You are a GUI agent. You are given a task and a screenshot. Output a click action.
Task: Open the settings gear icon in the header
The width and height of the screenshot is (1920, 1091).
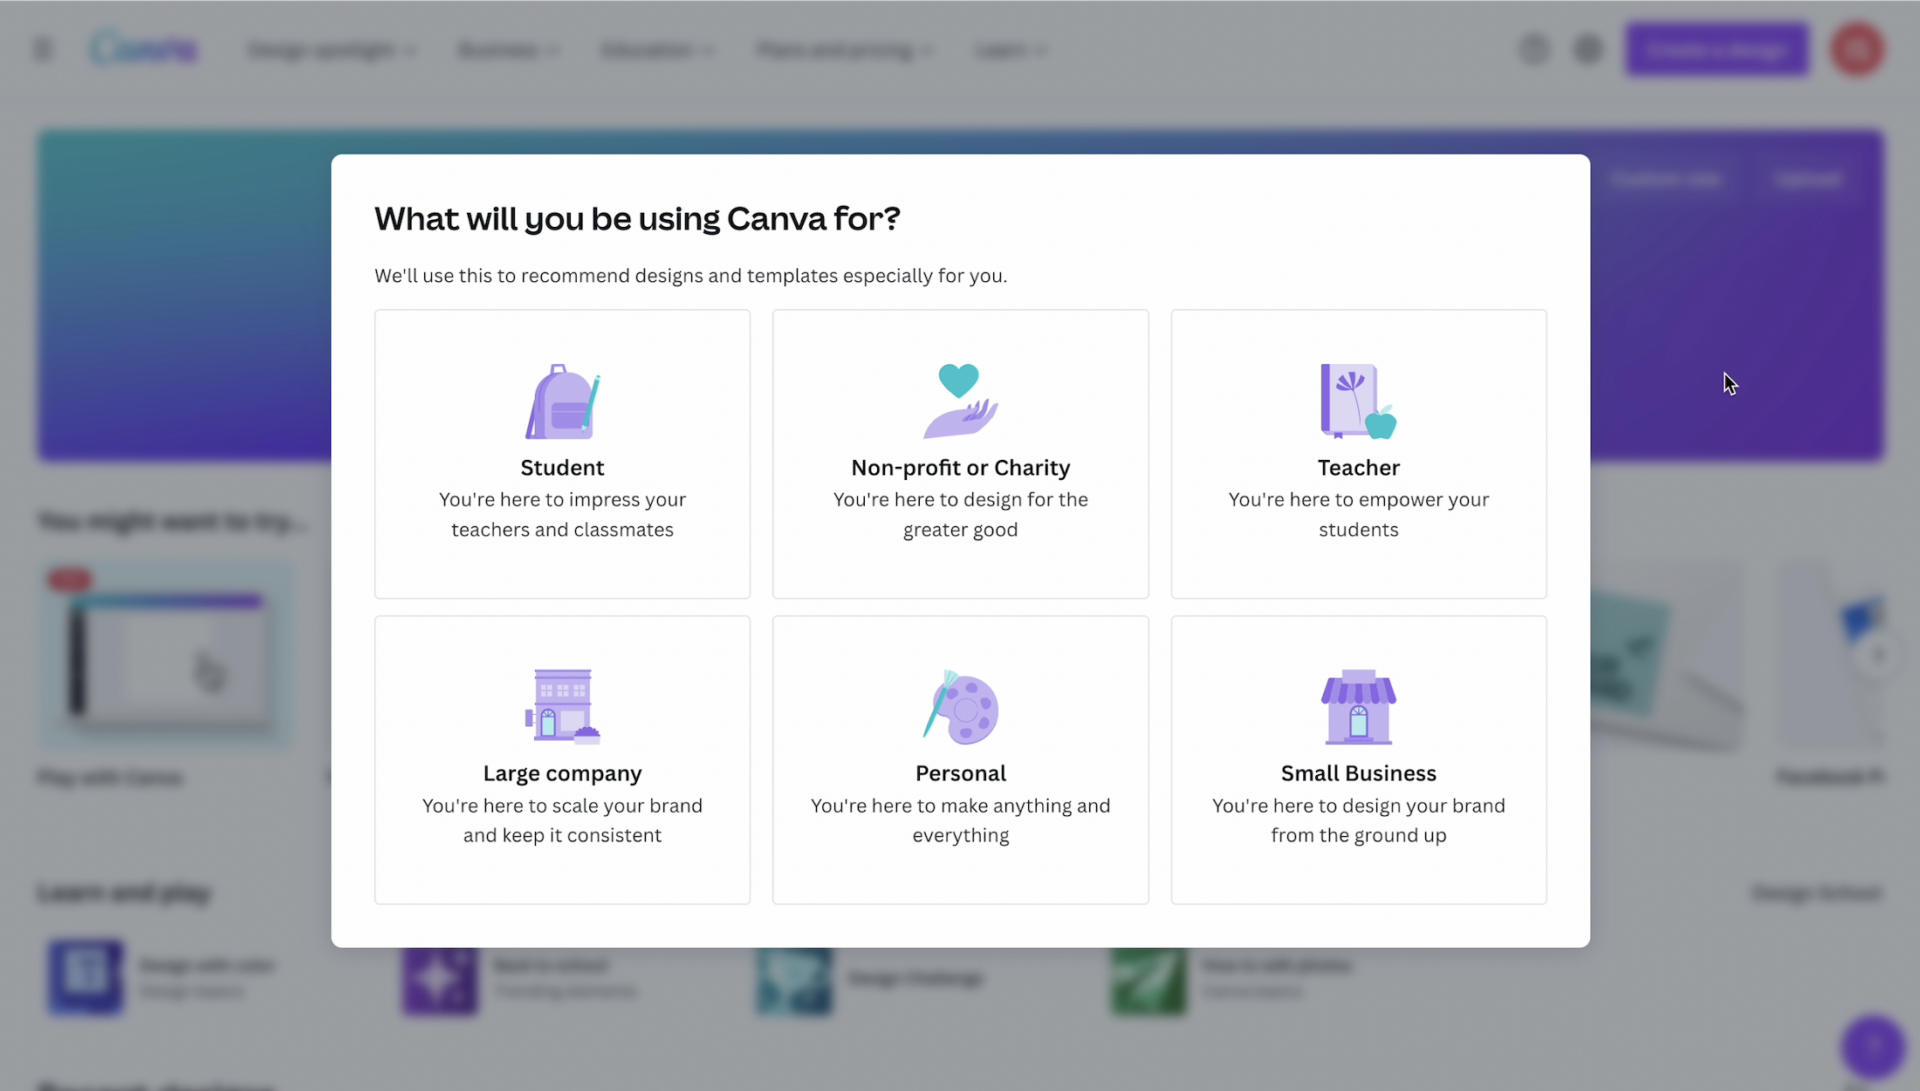(1588, 49)
